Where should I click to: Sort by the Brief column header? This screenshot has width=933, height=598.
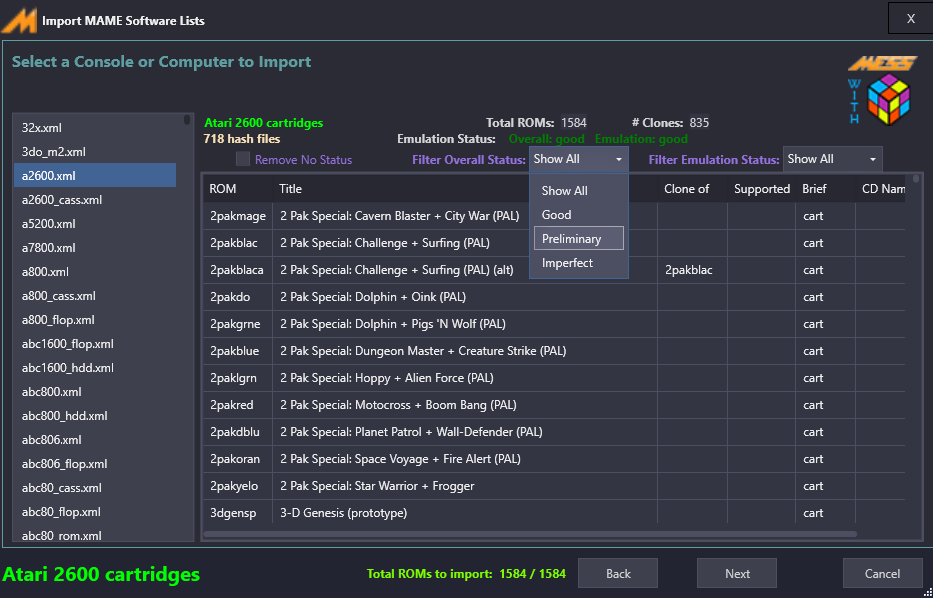825,189
